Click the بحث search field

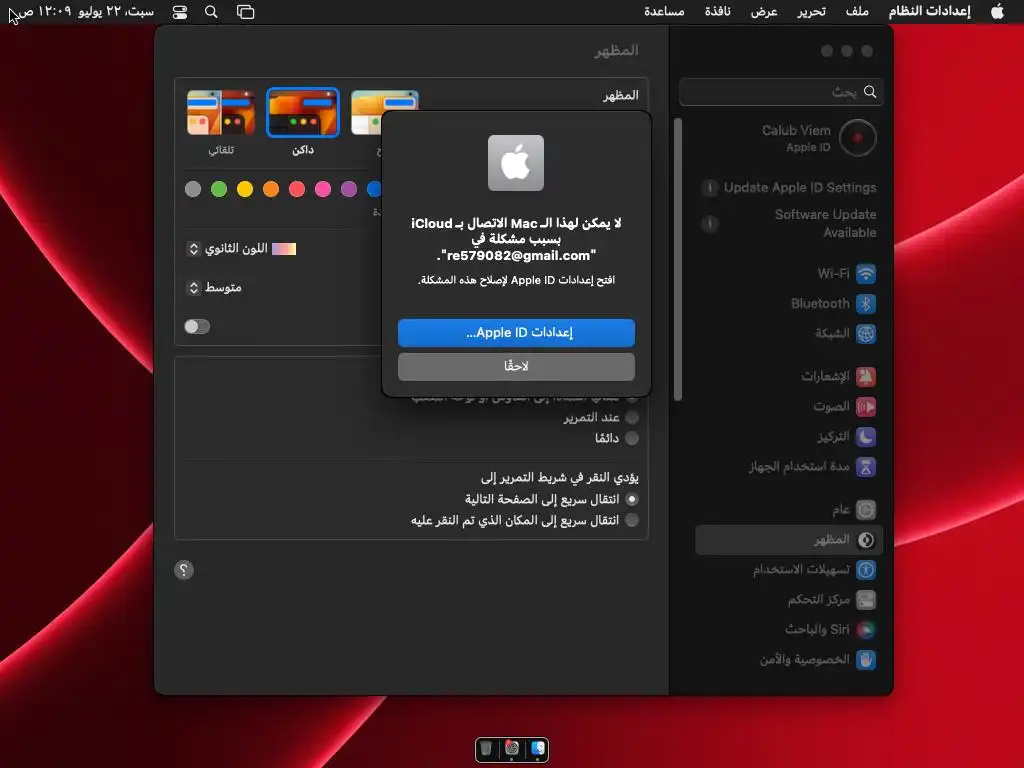pyautogui.click(x=781, y=92)
